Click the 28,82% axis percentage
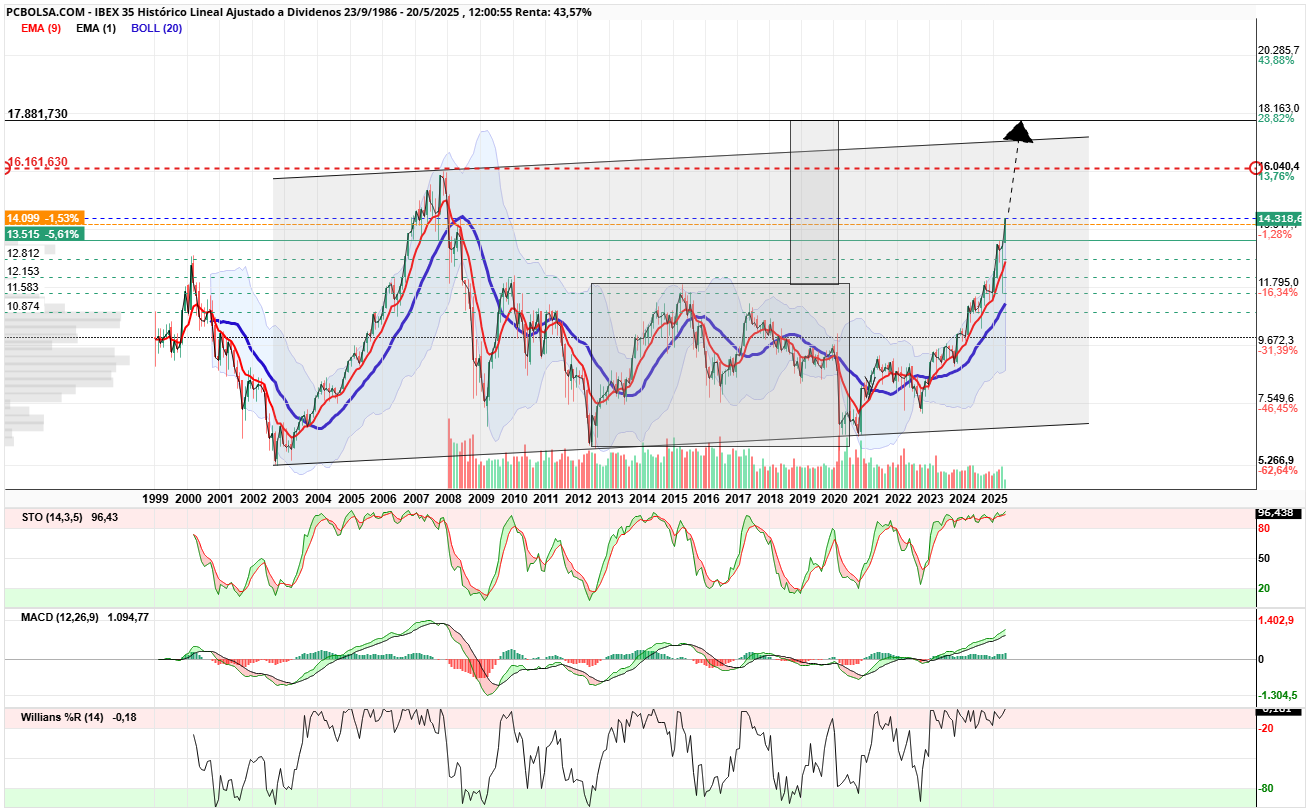Viewport: 1310px width, 812px height. click(x=1276, y=119)
